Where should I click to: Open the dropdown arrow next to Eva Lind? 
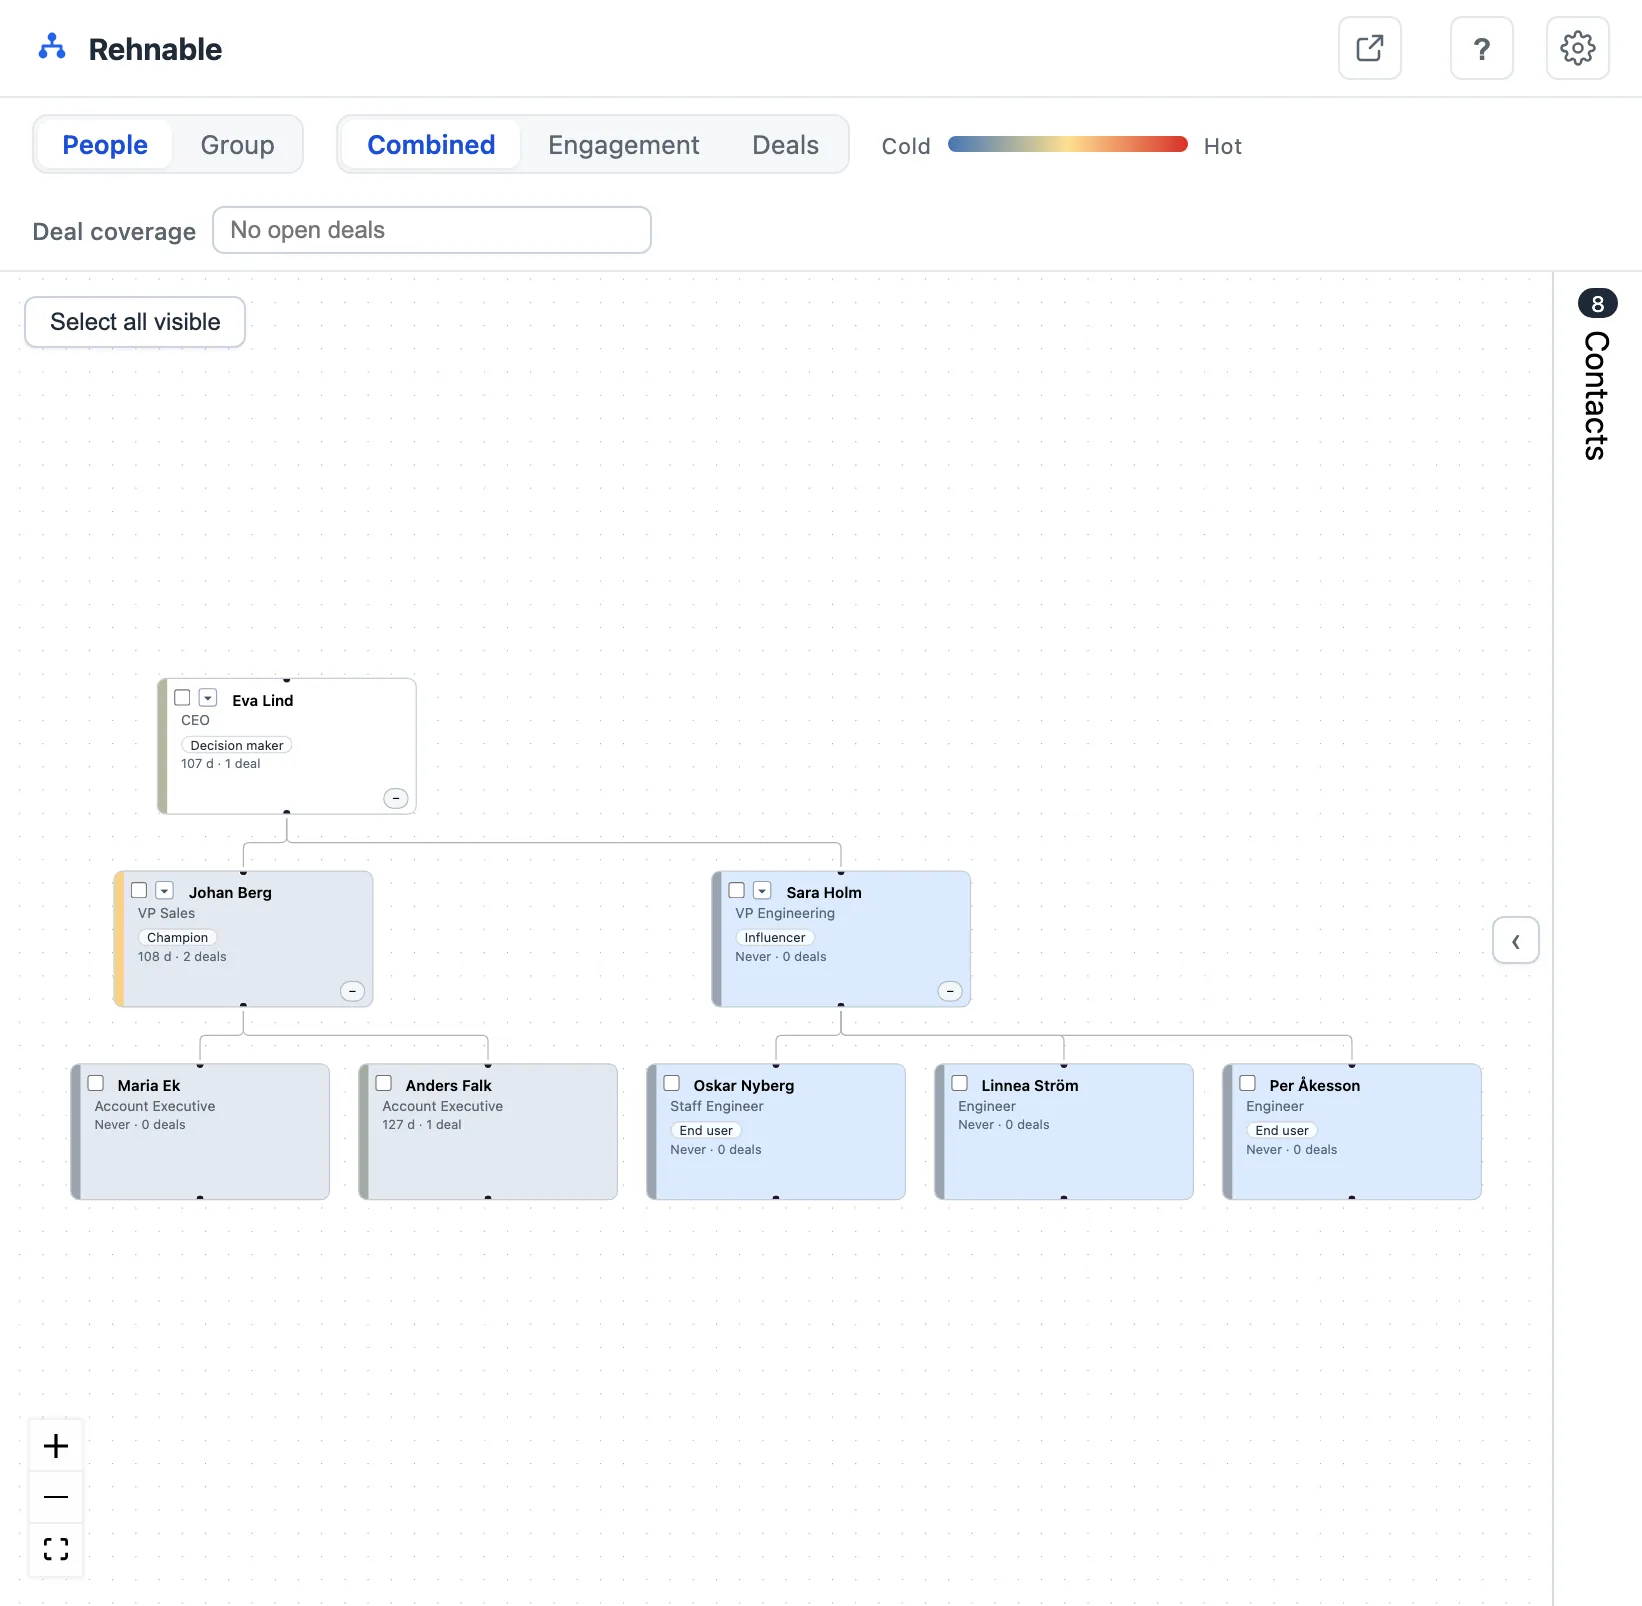(208, 698)
